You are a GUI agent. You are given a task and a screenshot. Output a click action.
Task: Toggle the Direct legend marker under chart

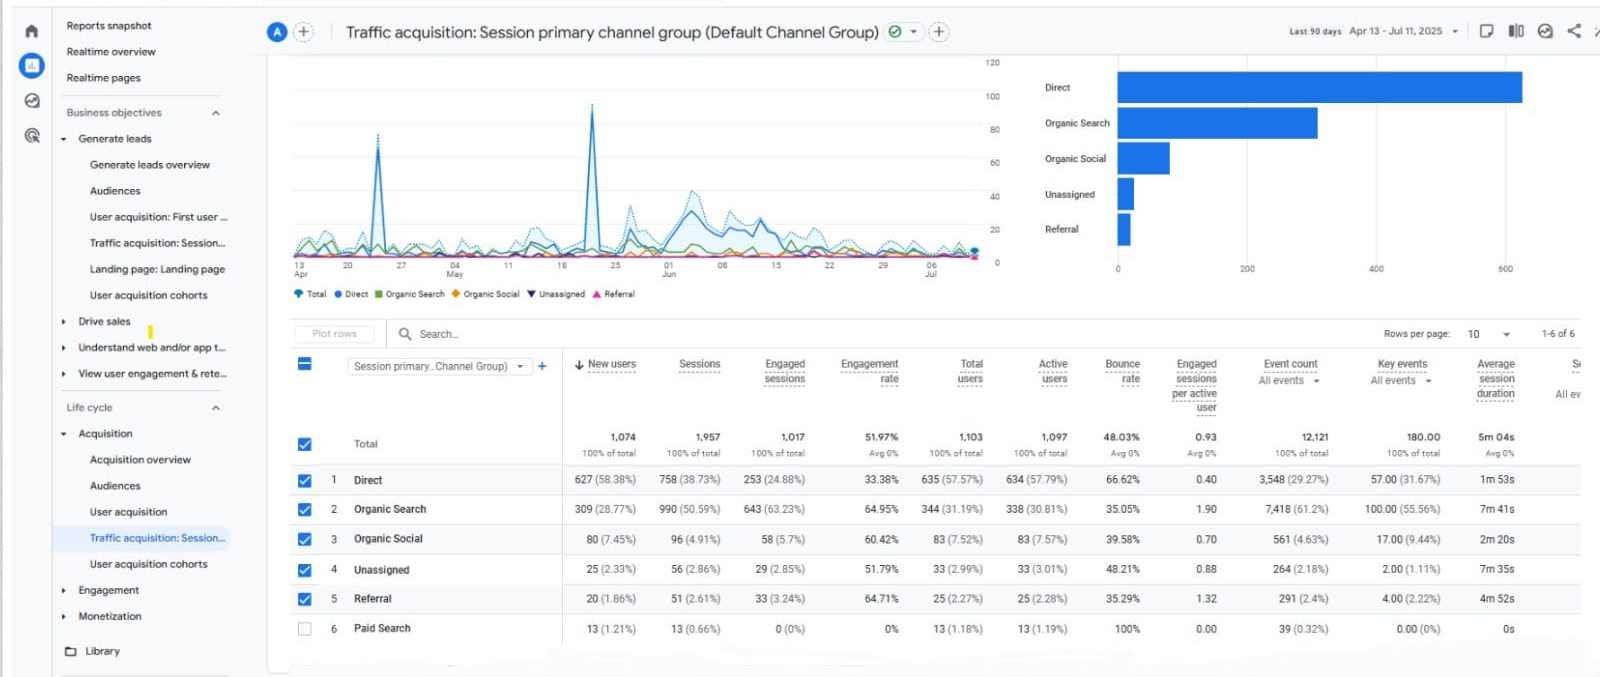click(338, 294)
